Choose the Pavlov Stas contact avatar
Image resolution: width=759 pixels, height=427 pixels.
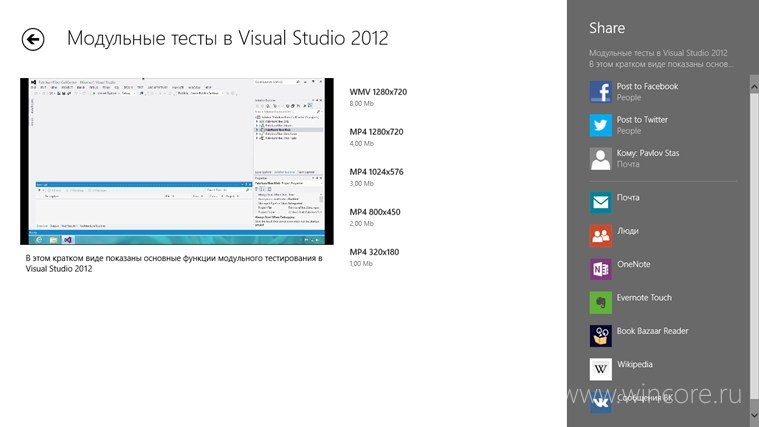click(601, 158)
